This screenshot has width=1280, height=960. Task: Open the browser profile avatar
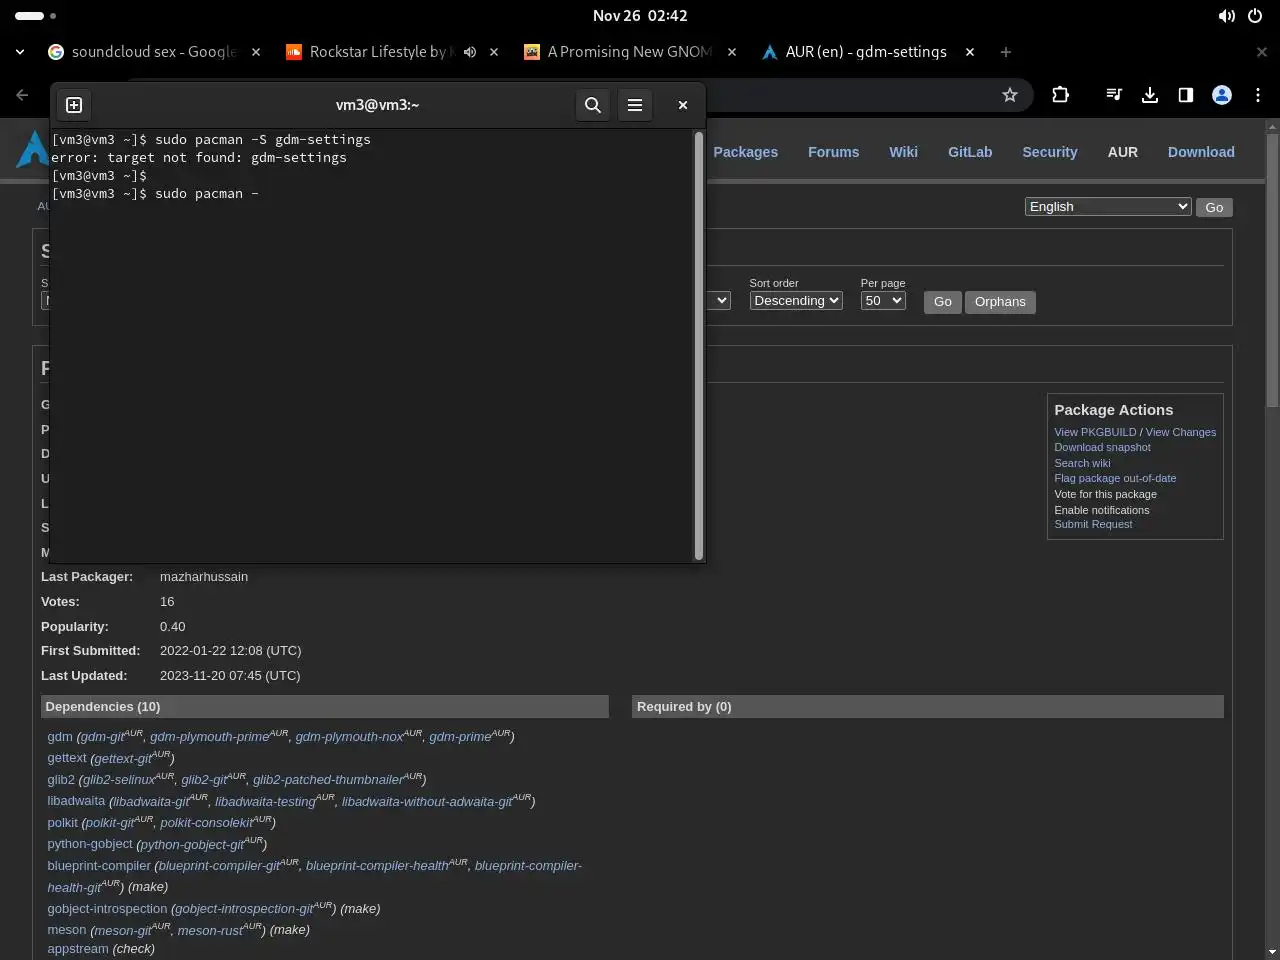pos(1222,95)
